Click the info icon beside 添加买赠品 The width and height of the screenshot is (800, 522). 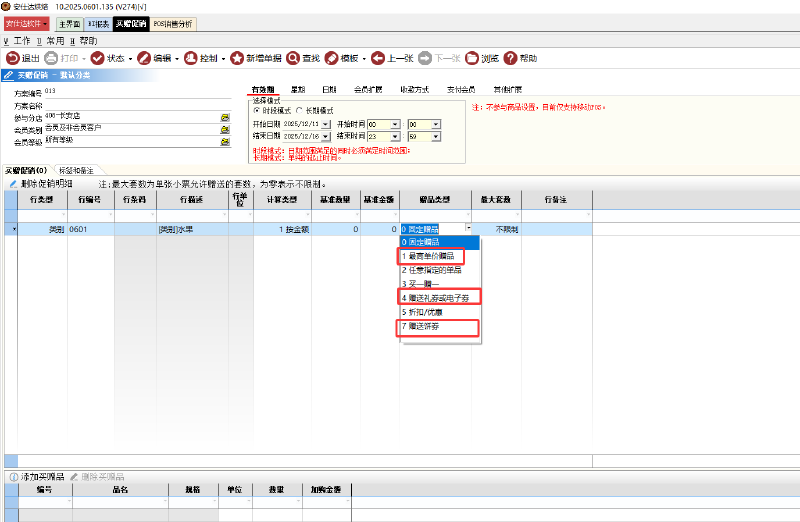[x=14, y=477]
